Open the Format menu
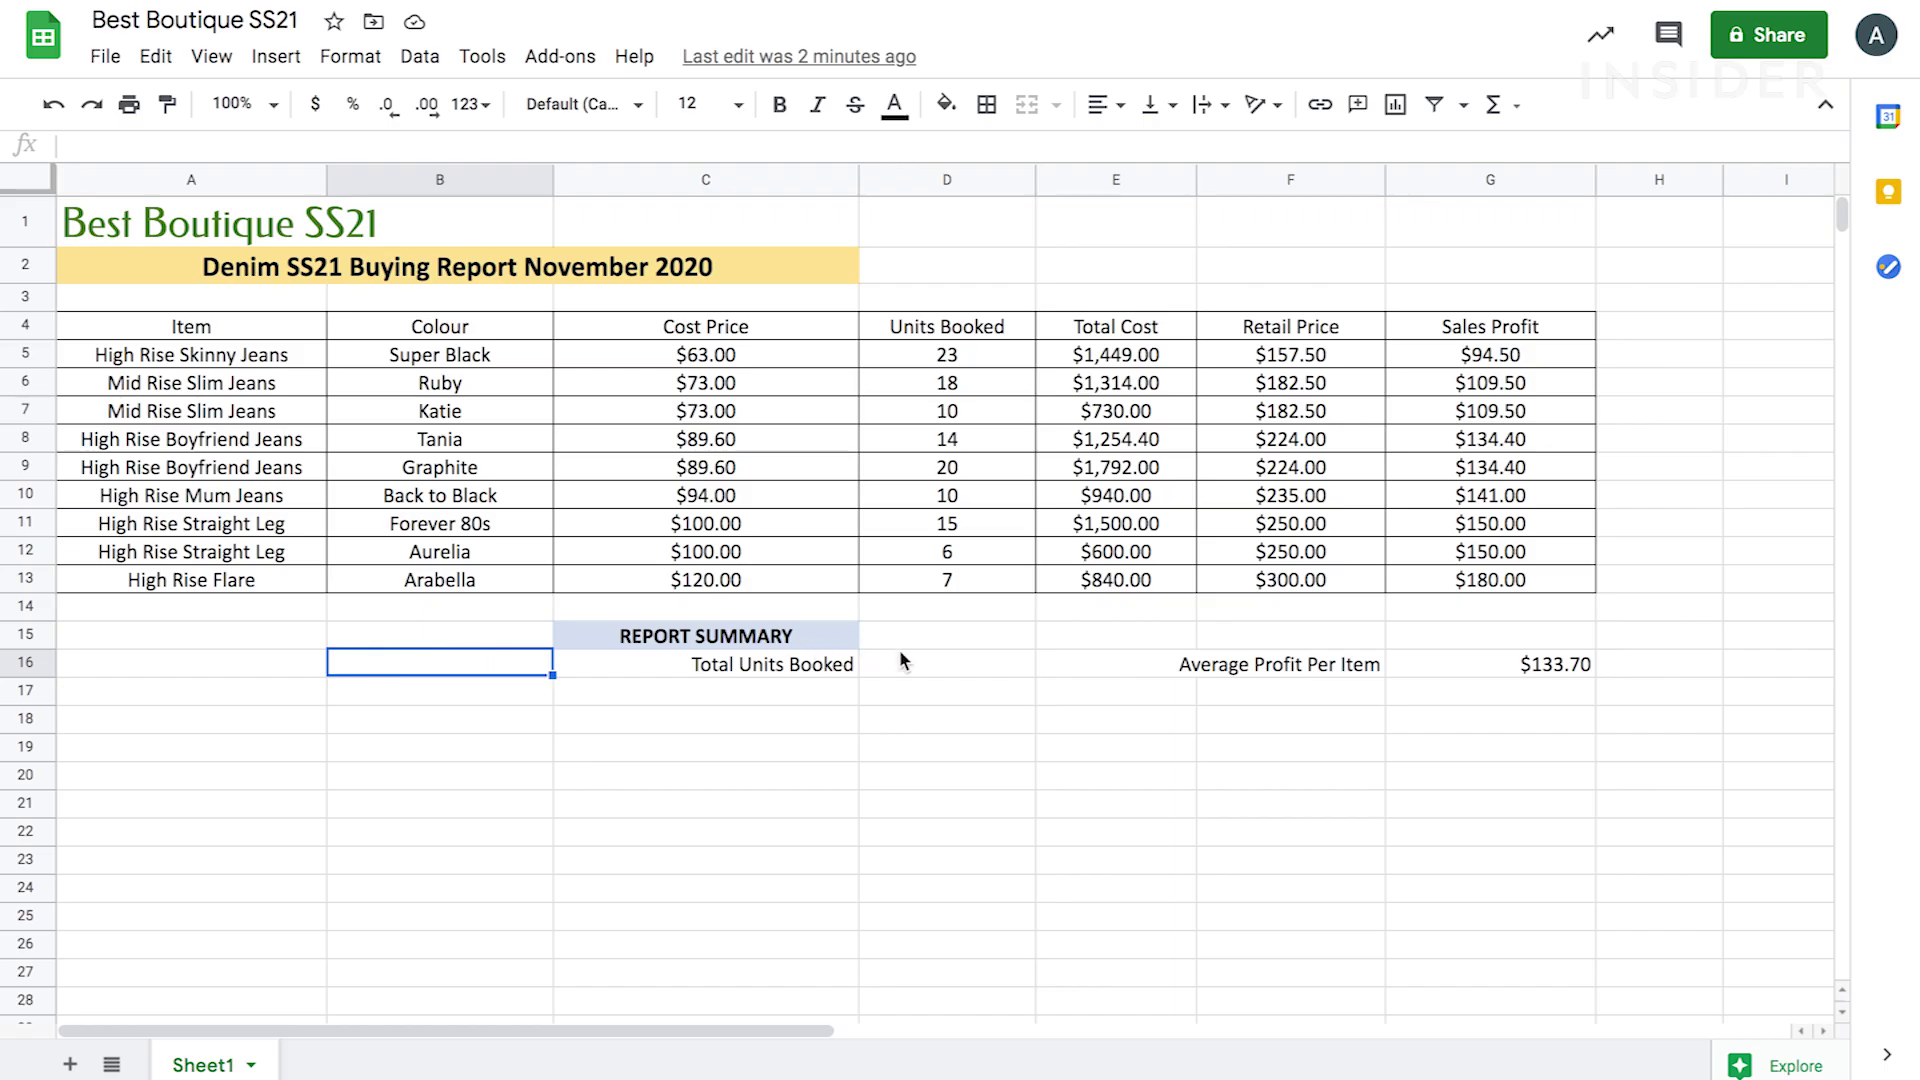The width and height of the screenshot is (1920, 1080). point(350,56)
